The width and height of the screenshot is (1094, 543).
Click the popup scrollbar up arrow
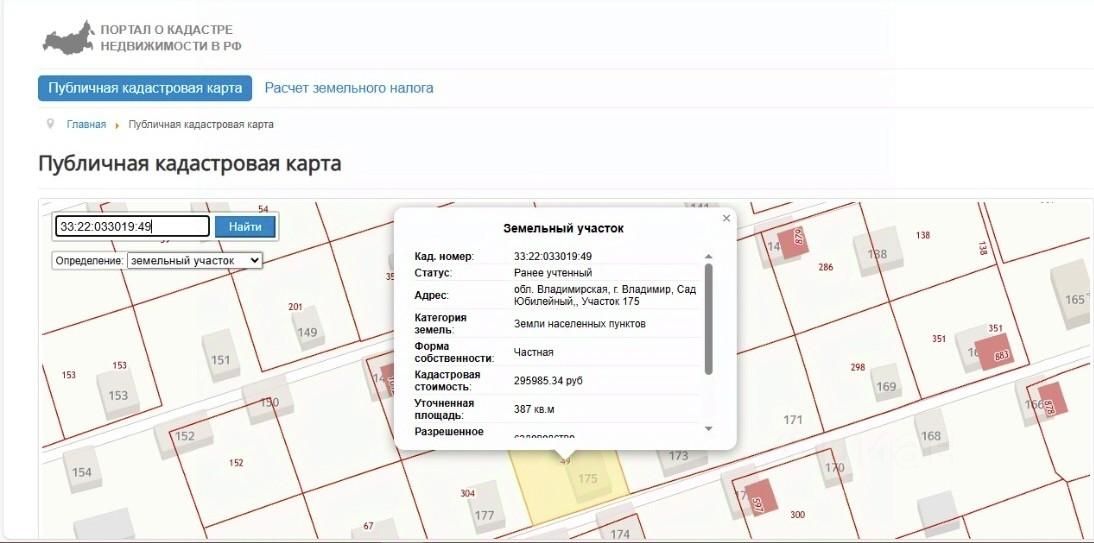pos(709,257)
